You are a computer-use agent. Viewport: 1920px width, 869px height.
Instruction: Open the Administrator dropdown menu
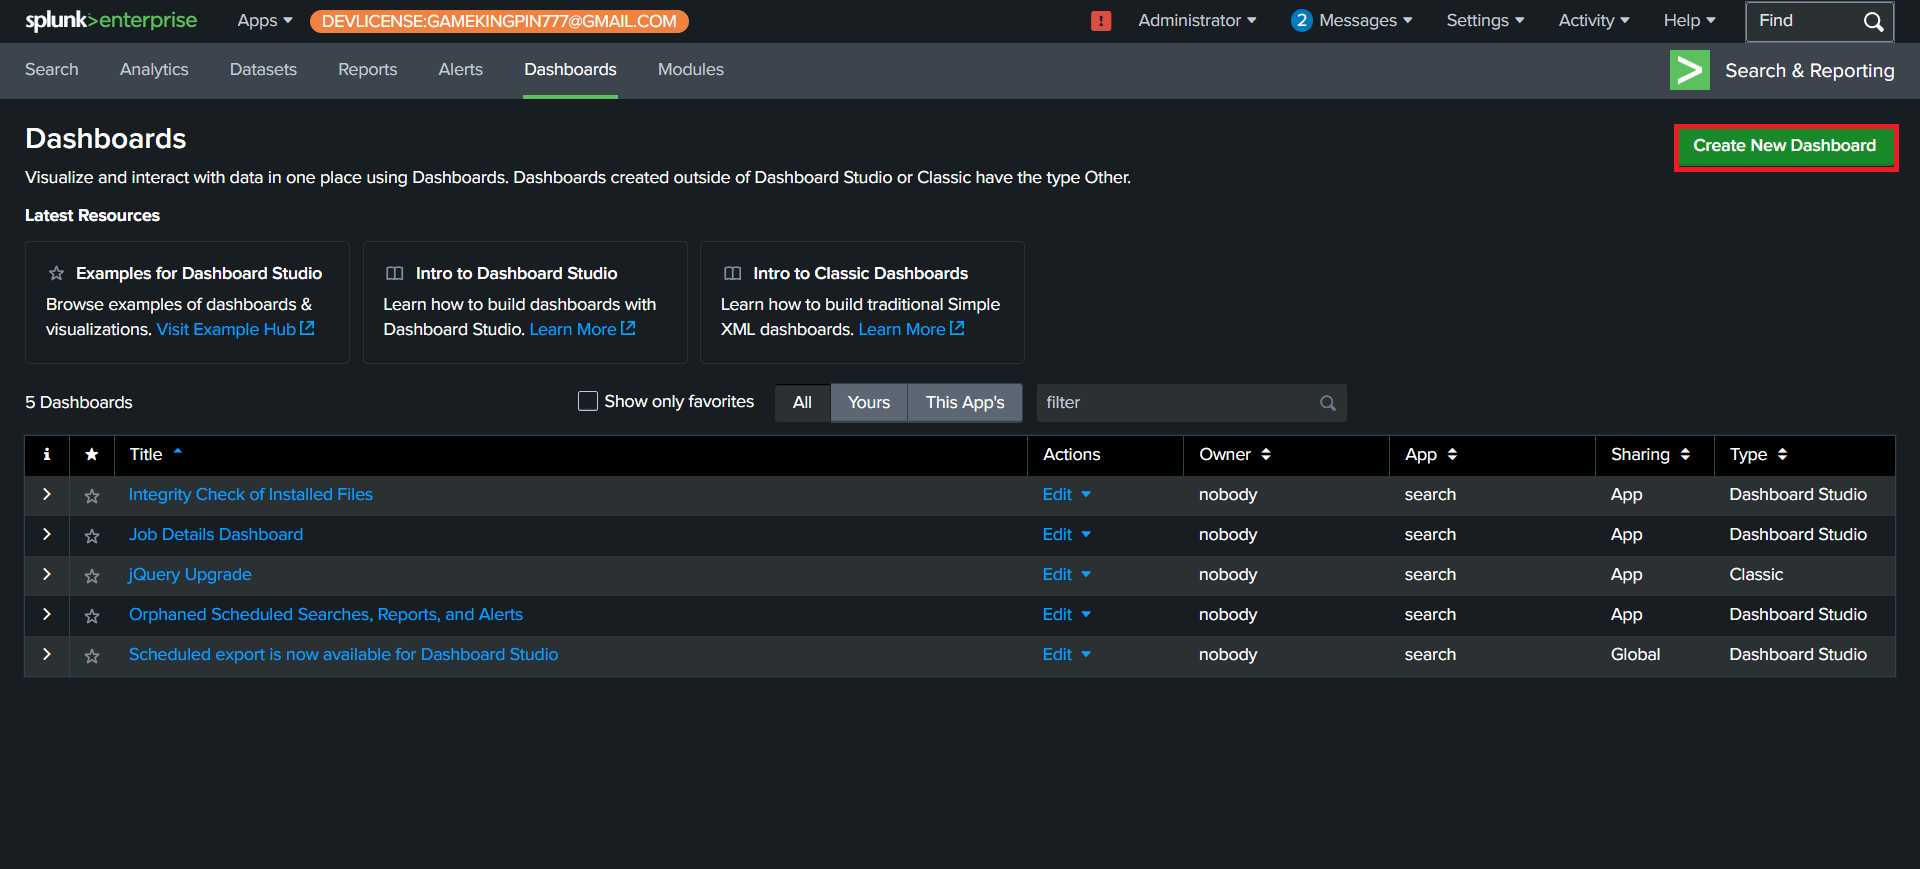pyautogui.click(x=1197, y=21)
